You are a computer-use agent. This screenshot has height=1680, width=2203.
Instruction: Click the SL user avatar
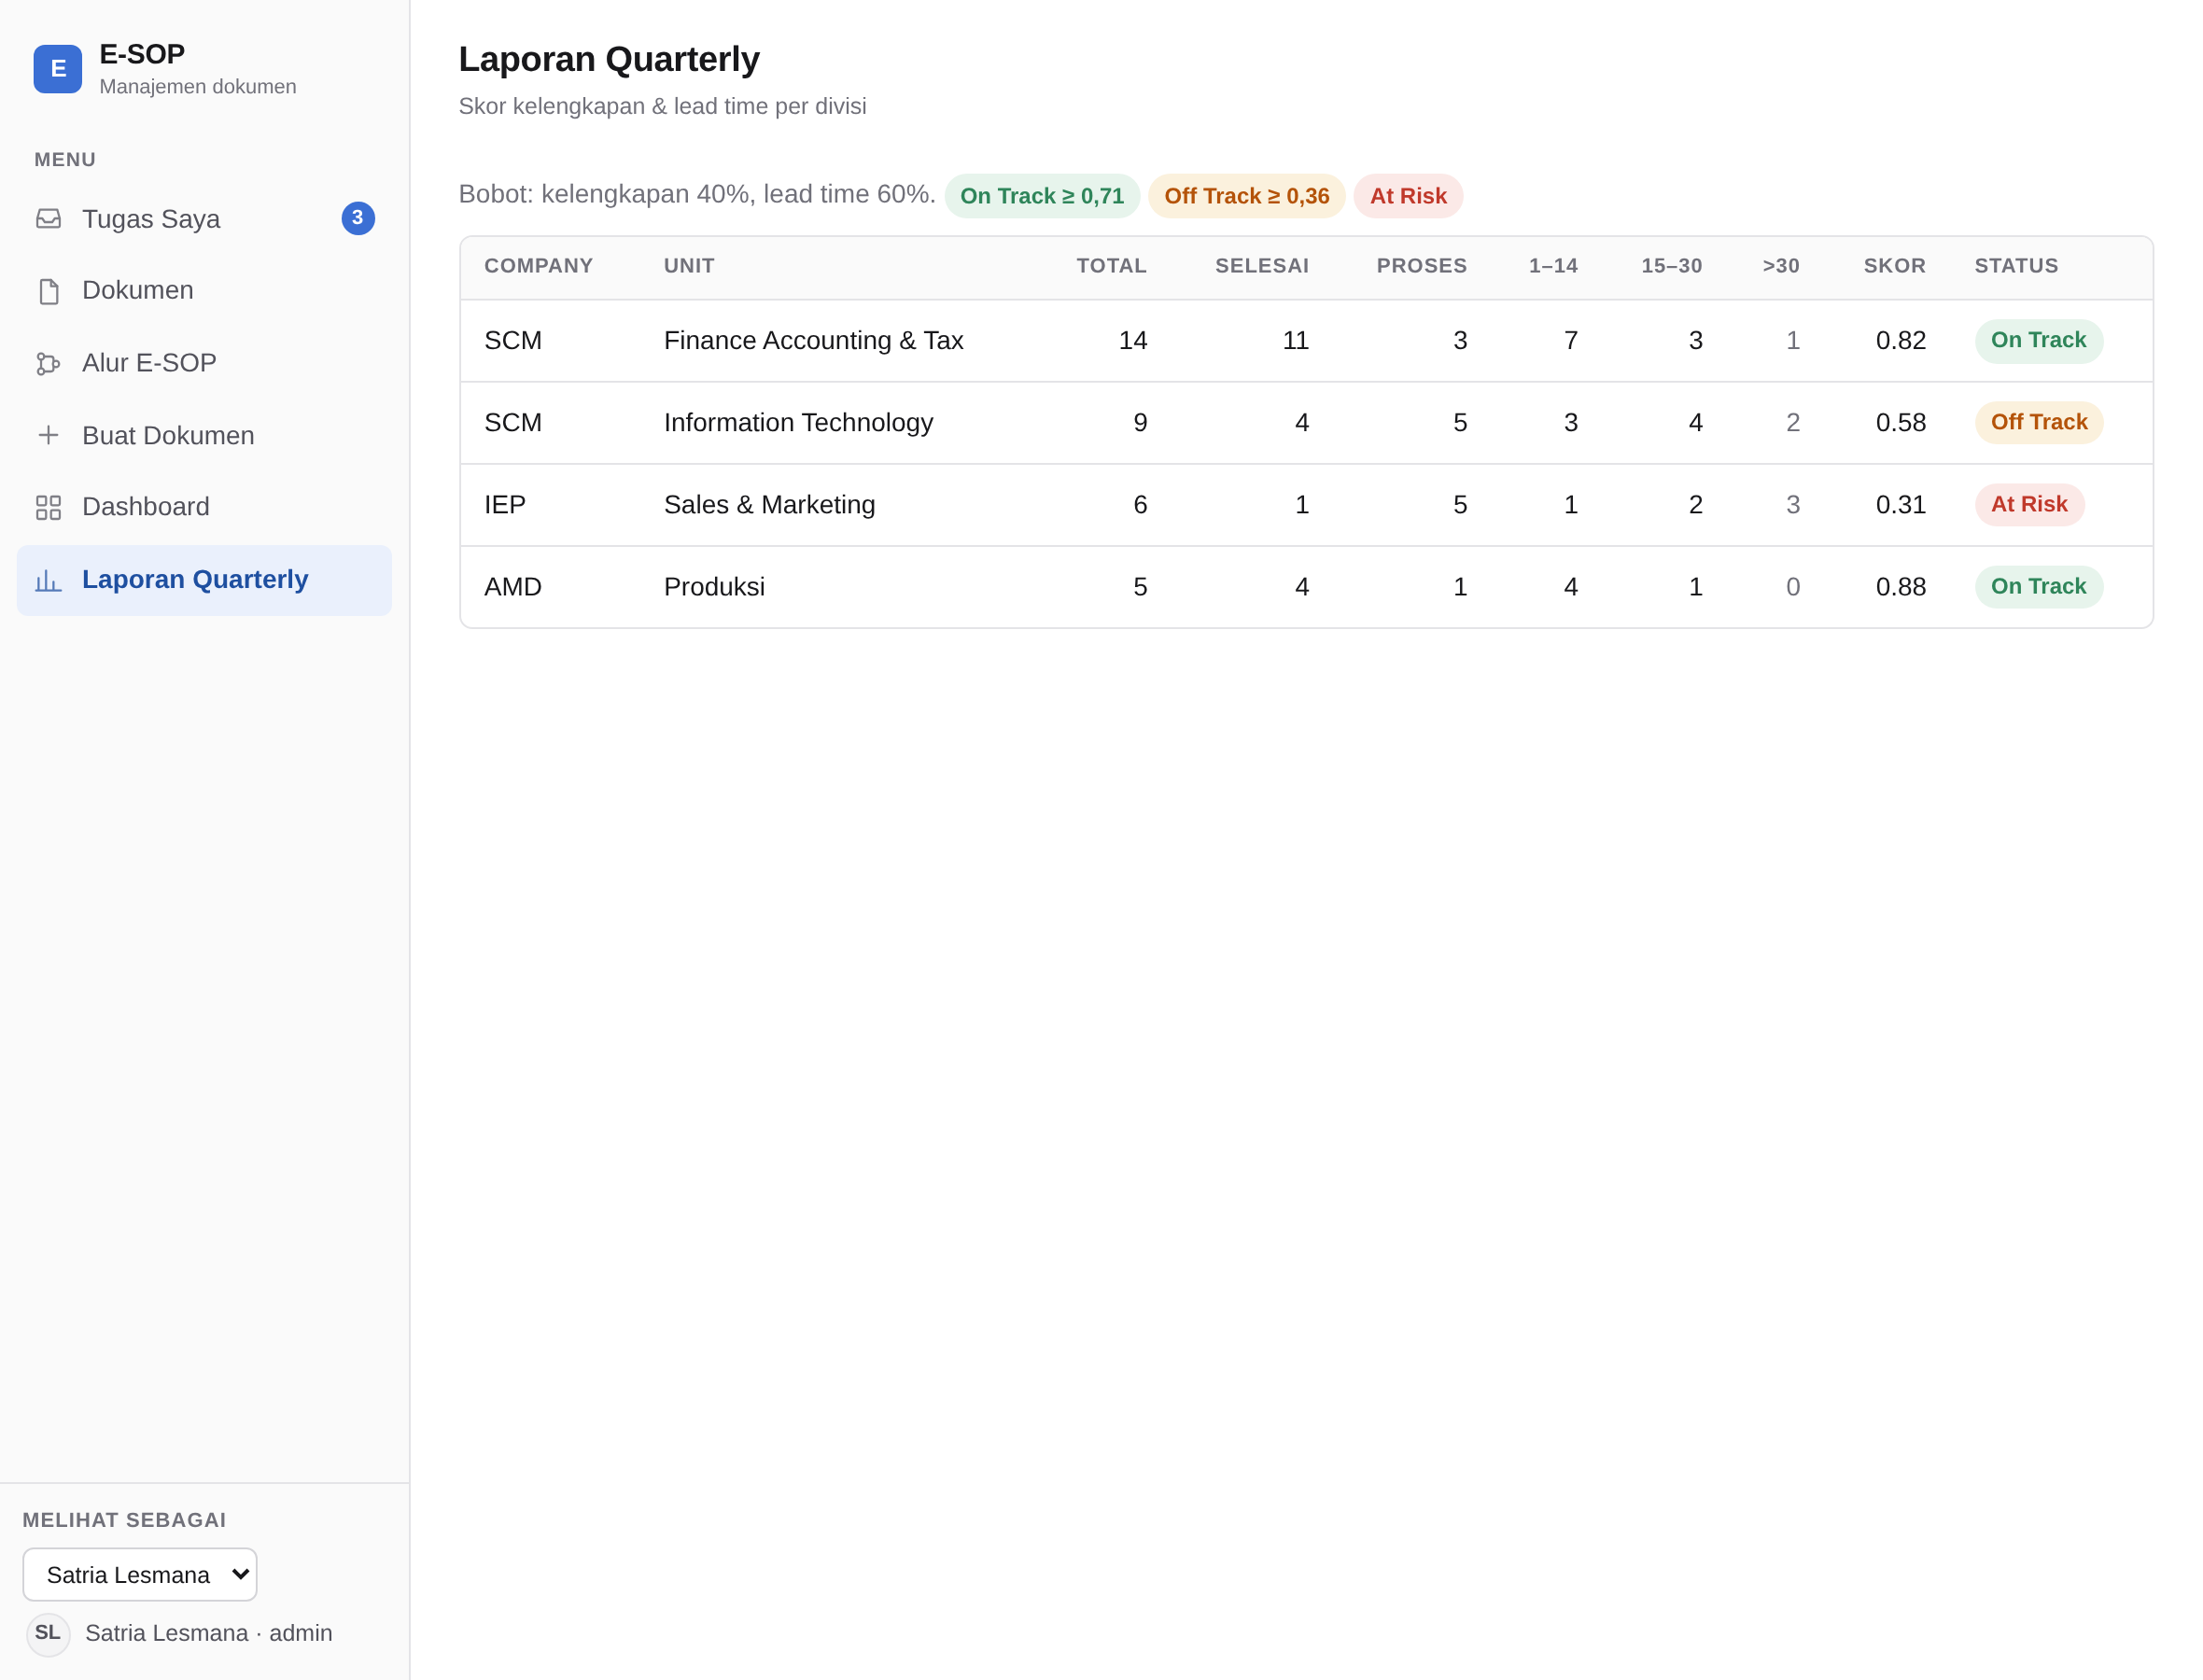pyautogui.click(x=48, y=1634)
